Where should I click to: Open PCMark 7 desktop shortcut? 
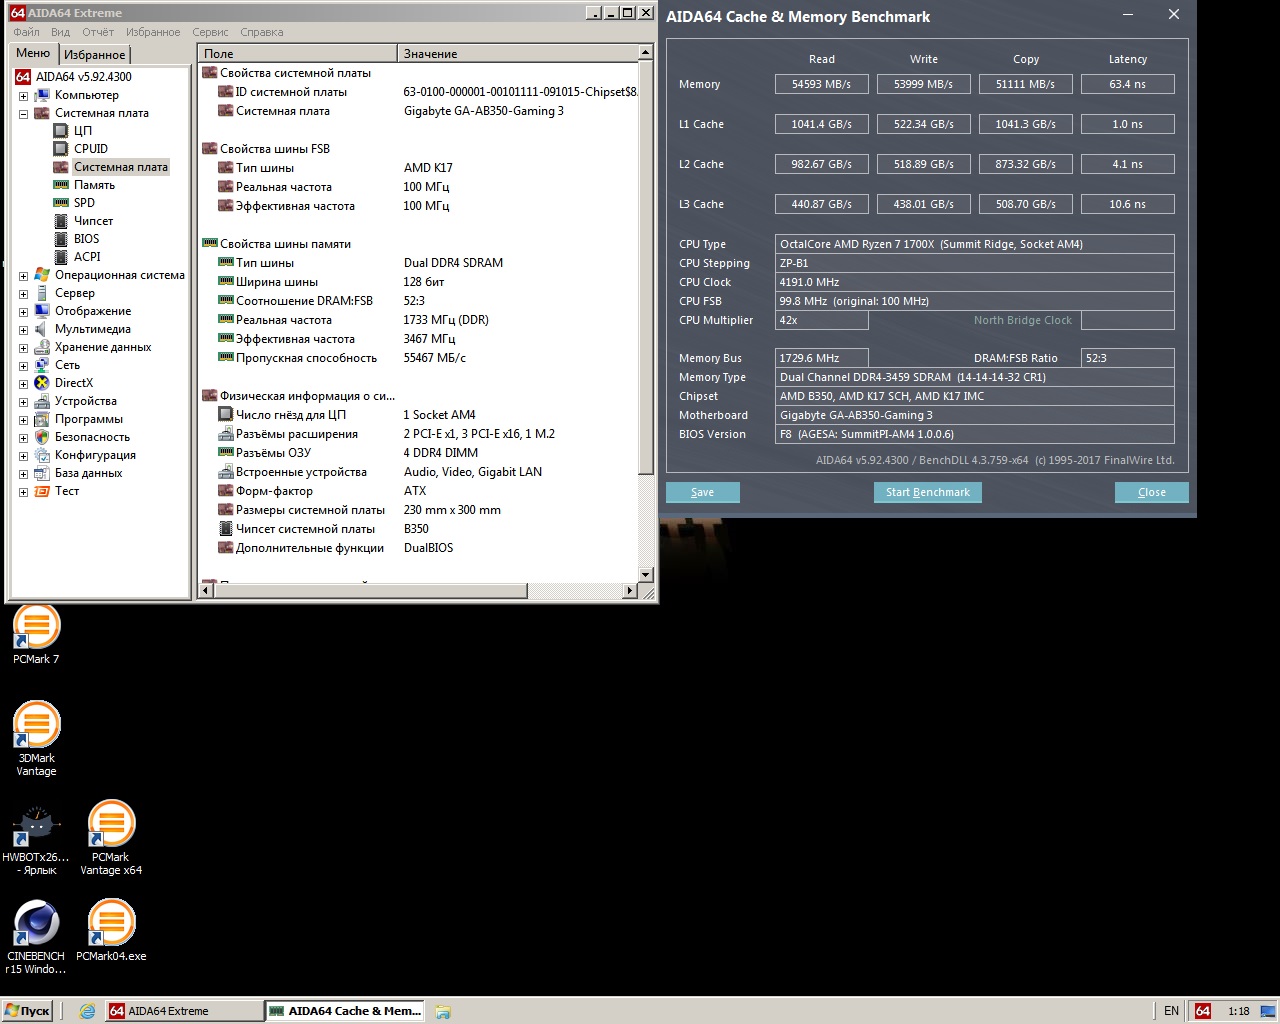pos(36,634)
